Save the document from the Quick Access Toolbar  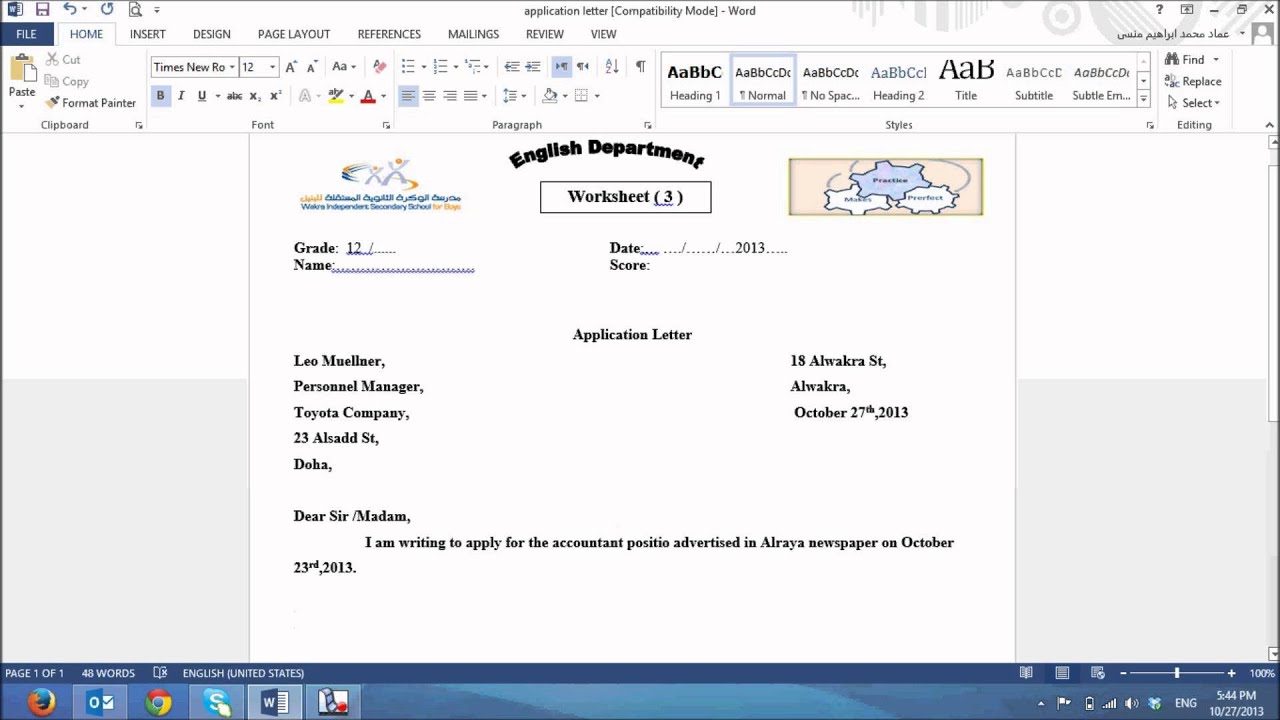(42, 10)
